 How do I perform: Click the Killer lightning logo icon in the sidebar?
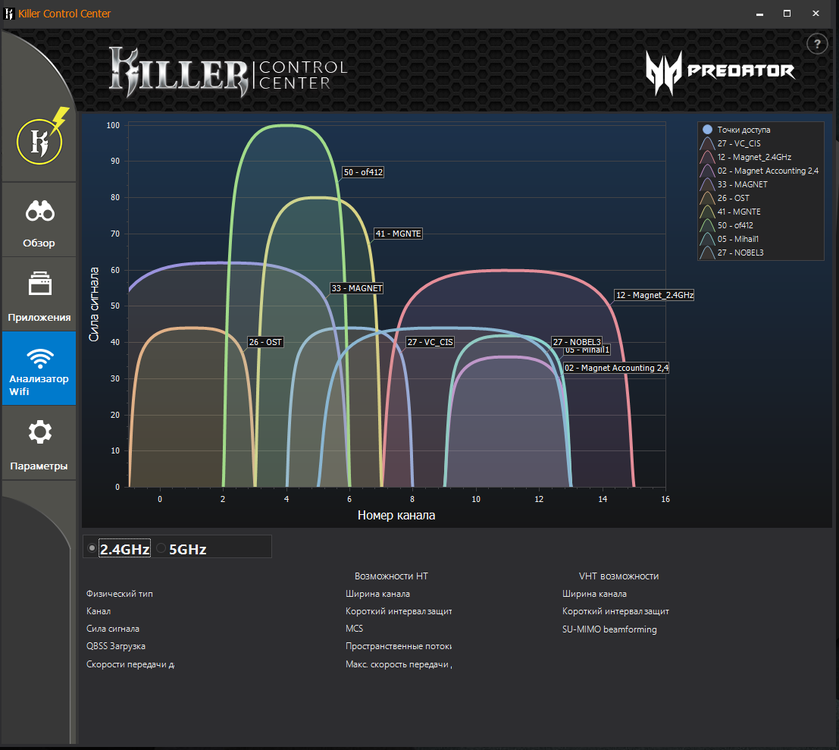pyautogui.click(x=39, y=138)
